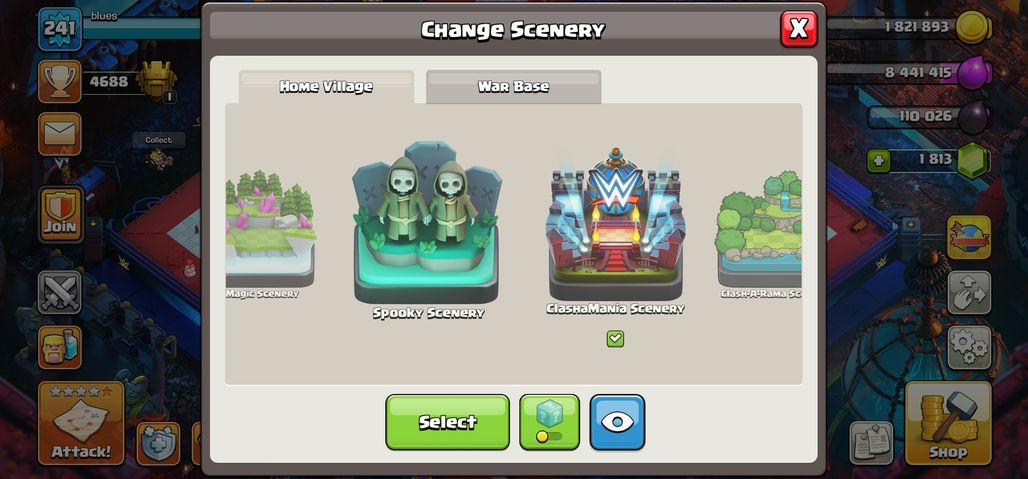Switch to the War Base tab

coord(513,86)
